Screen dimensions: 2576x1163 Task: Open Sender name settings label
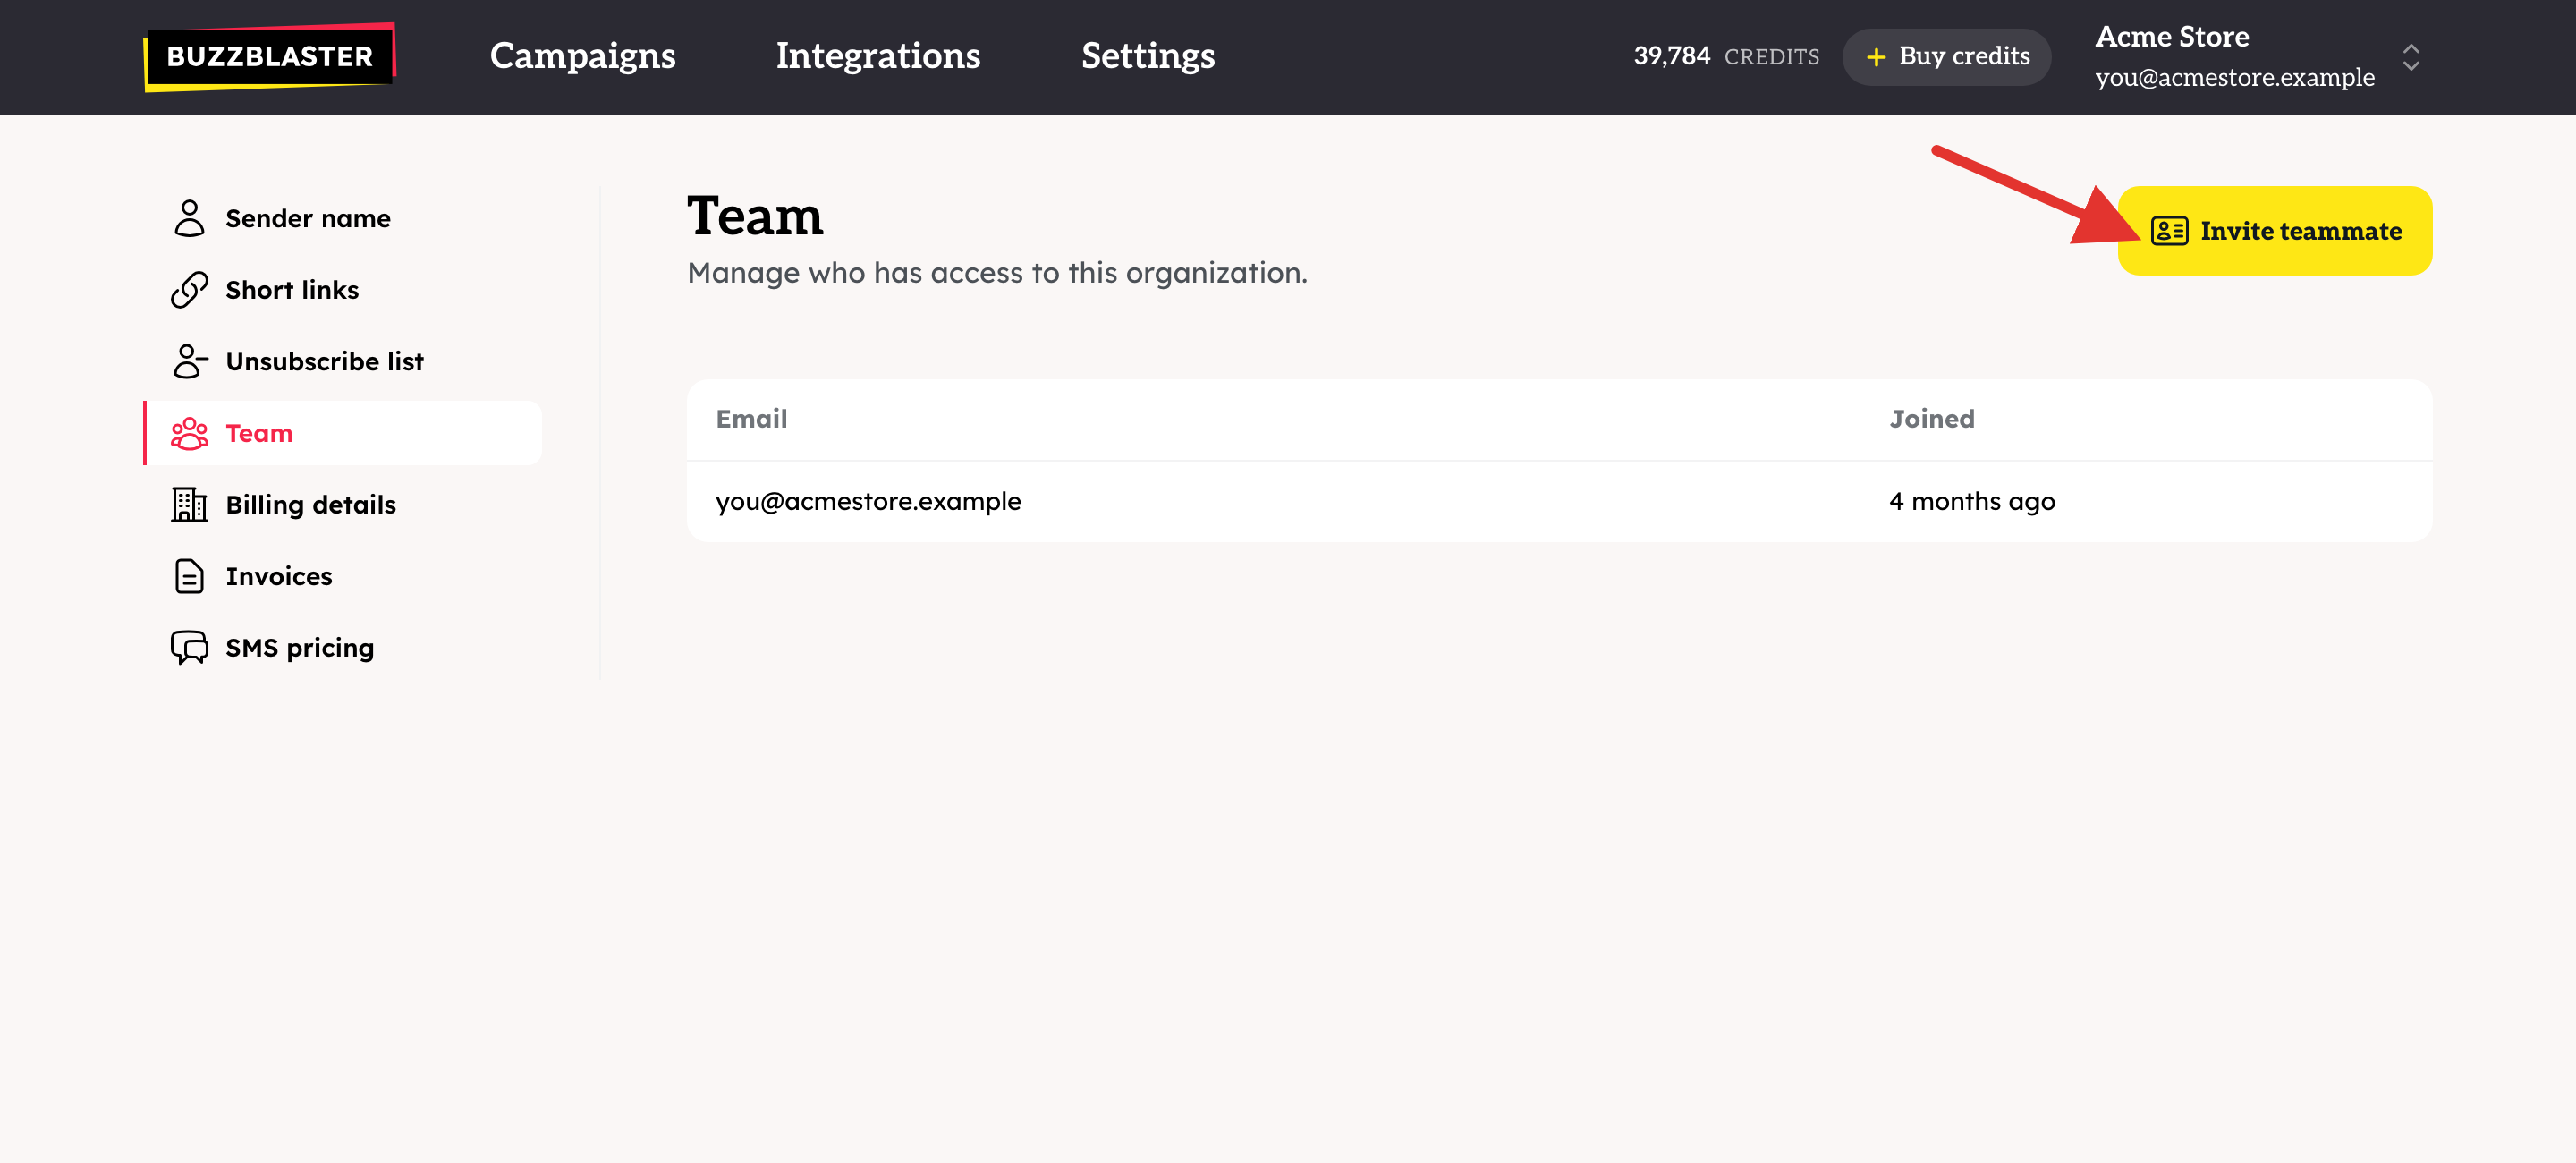tap(308, 218)
